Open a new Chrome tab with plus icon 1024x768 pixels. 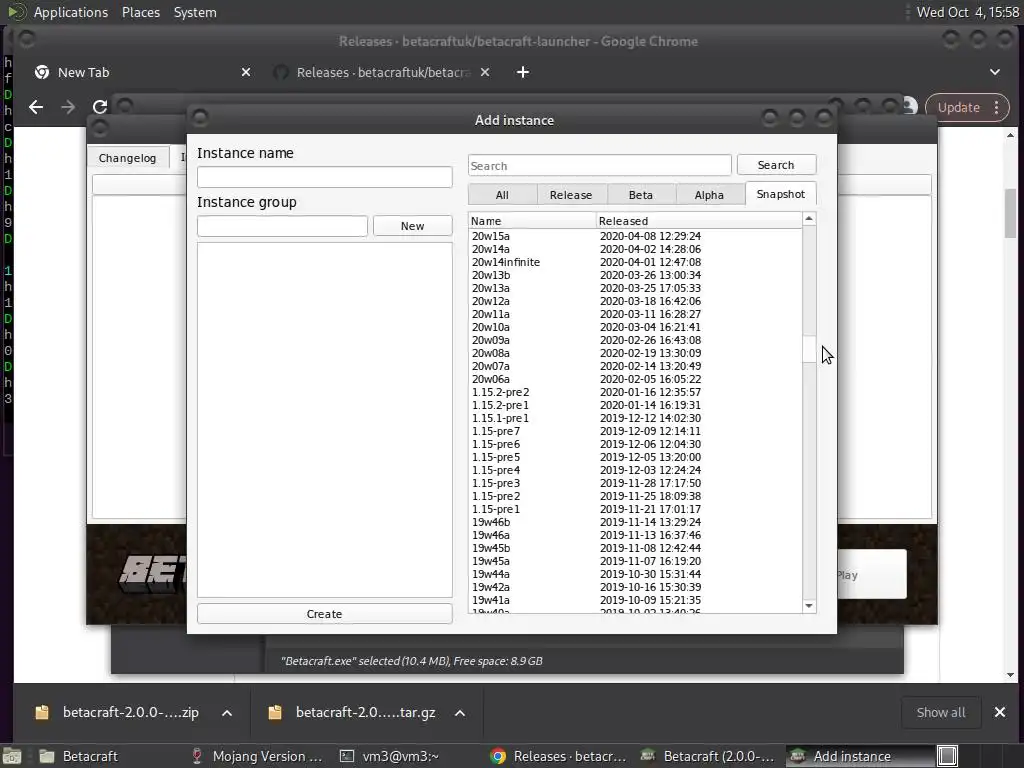tap(522, 72)
